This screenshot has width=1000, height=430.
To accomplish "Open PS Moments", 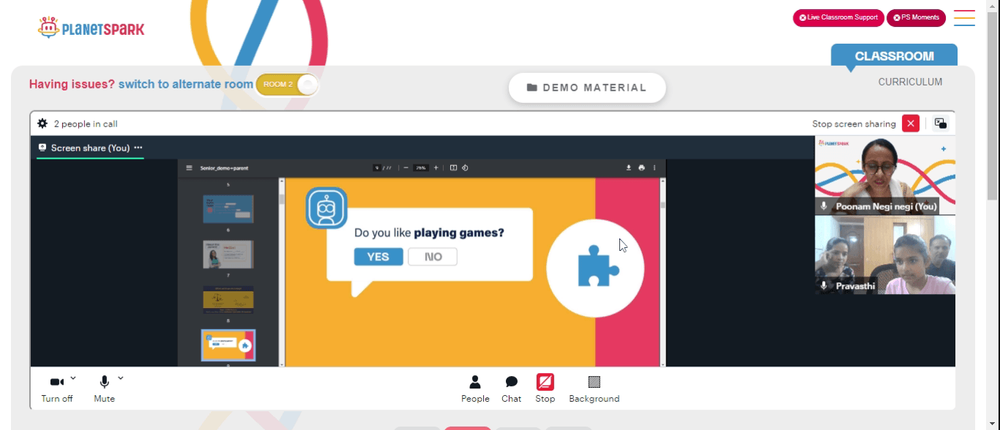I will tap(916, 18).
